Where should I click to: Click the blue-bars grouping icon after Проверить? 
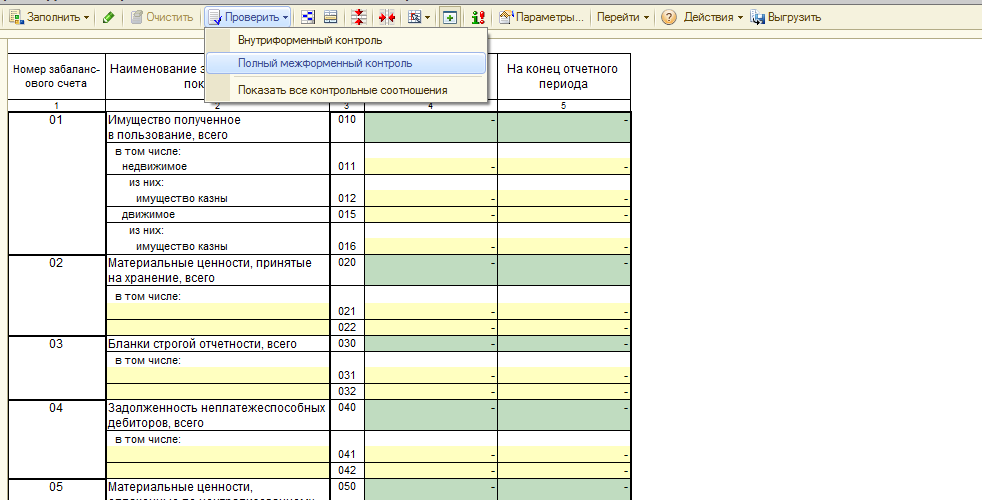tap(308, 18)
